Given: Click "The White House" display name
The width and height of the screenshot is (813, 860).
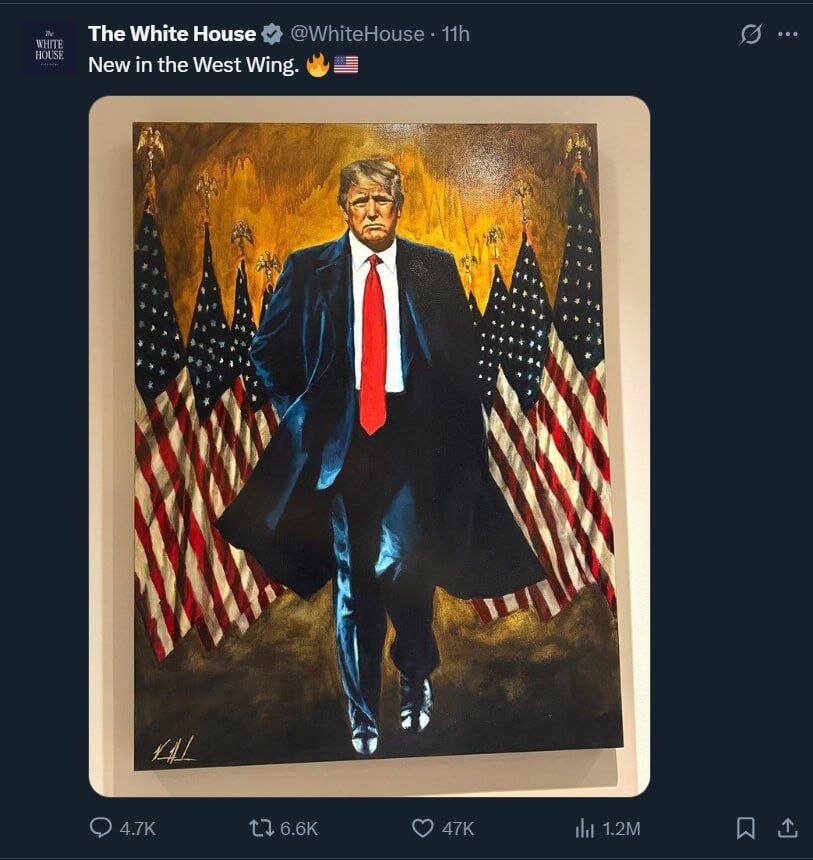Looking at the screenshot, I should point(172,34).
